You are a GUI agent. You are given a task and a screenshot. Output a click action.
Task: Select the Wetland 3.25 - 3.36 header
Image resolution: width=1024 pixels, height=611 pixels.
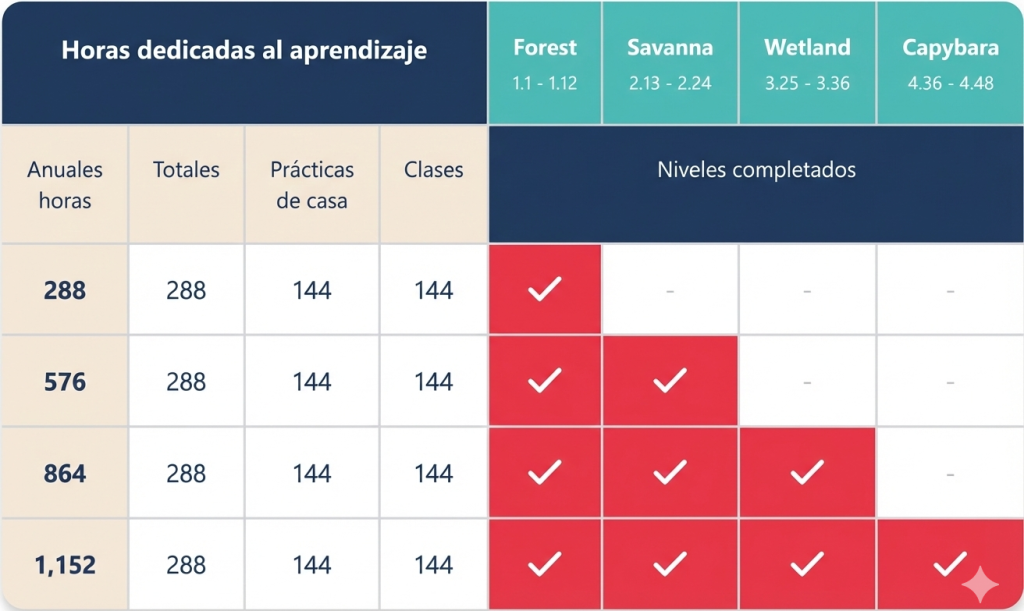pos(807,63)
